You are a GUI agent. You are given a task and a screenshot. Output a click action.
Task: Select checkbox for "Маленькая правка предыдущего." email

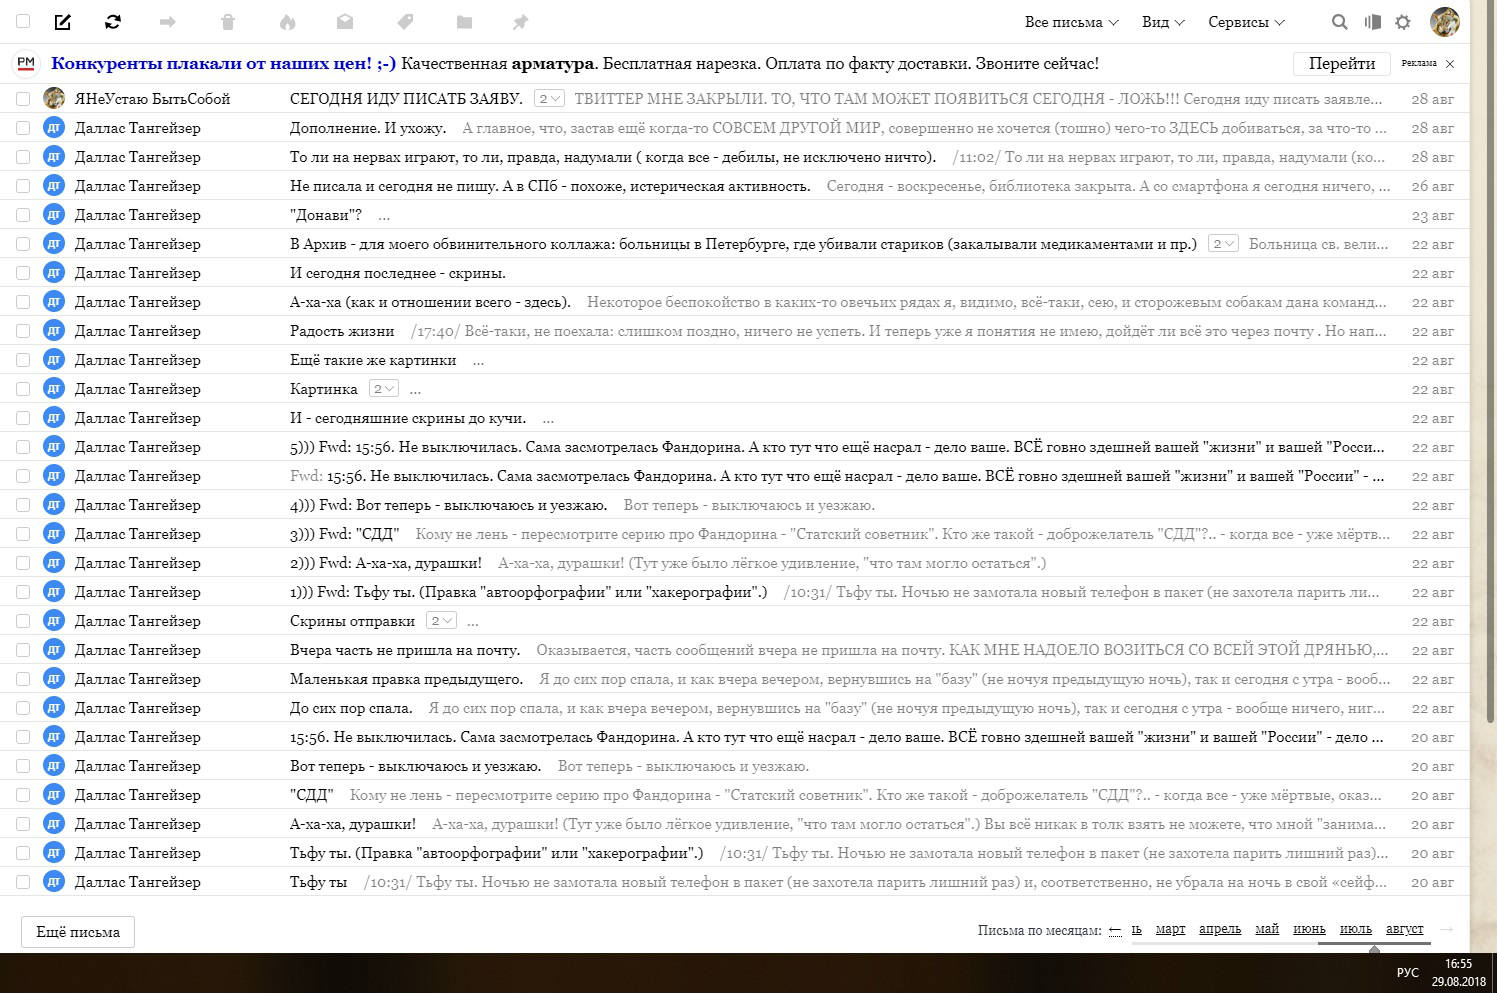point(23,679)
